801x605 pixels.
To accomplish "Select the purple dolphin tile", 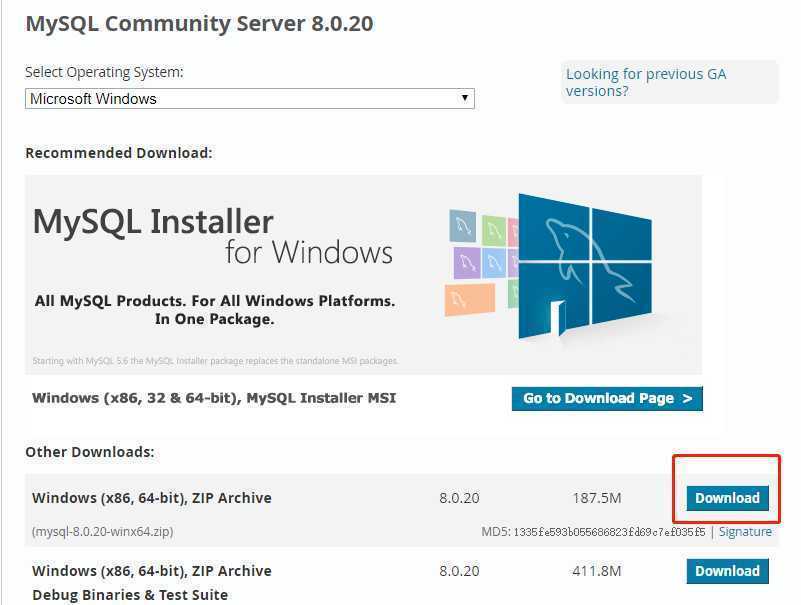I will click(x=466, y=263).
